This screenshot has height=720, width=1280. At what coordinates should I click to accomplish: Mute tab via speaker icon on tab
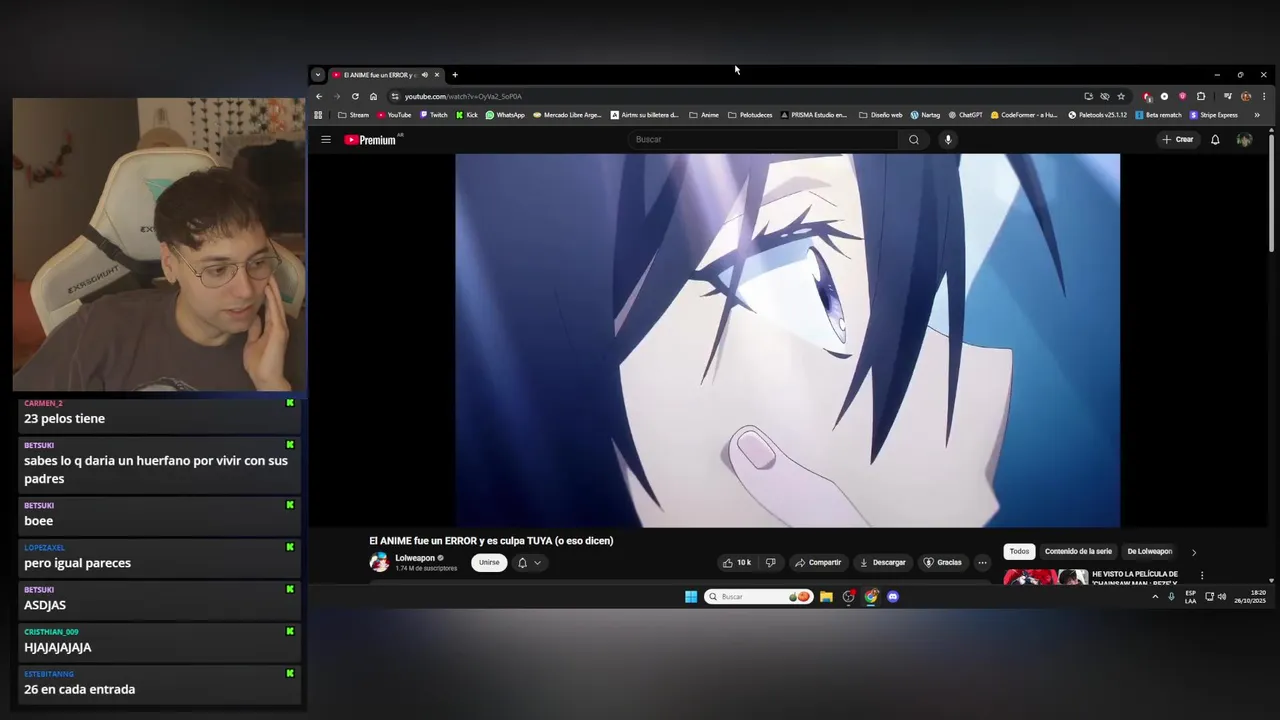pyautogui.click(x=424, y=75)
